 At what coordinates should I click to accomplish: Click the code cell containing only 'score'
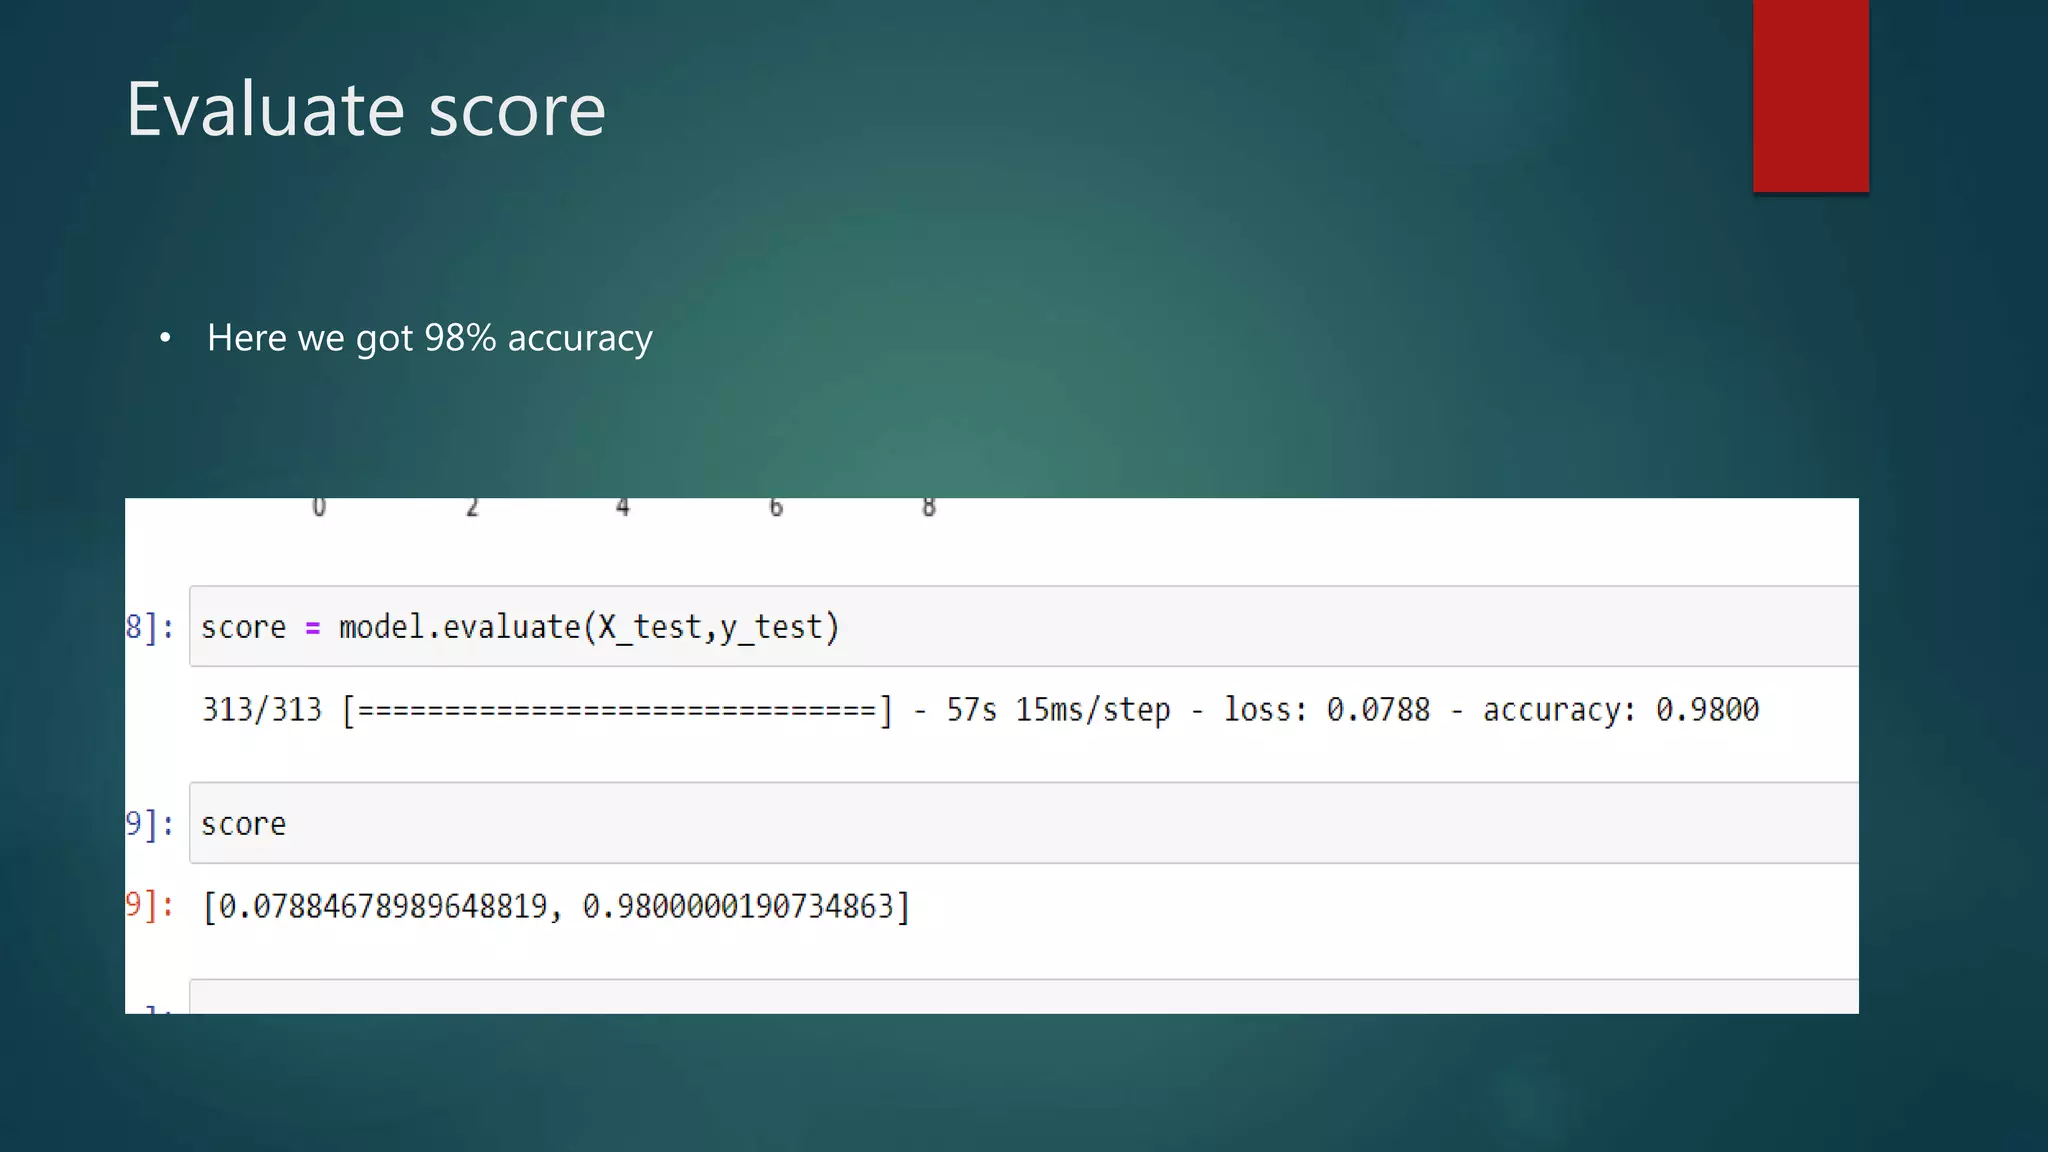[1024, 823]
